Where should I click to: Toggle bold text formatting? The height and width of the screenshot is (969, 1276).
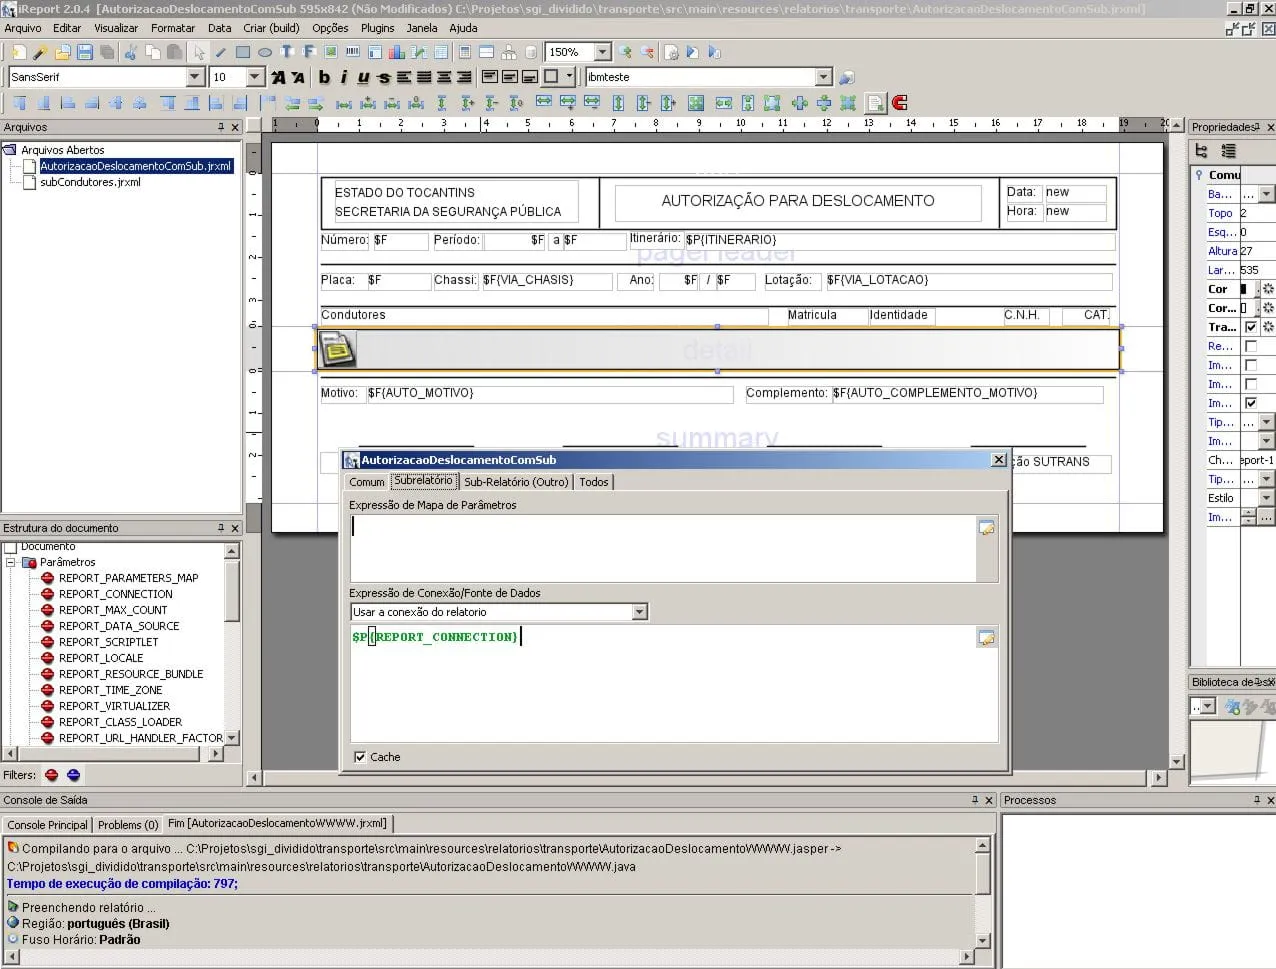(x=324, y=77)
